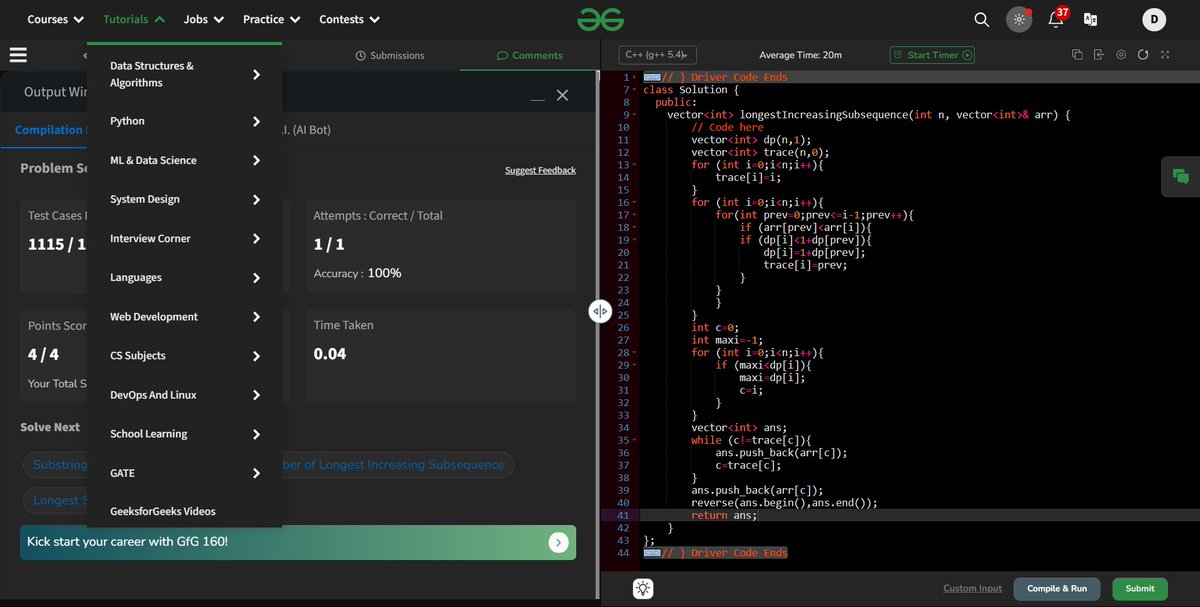The image size is (1200, 607).
Task: Open the Comments tab
Action: [x=528, y=55]
